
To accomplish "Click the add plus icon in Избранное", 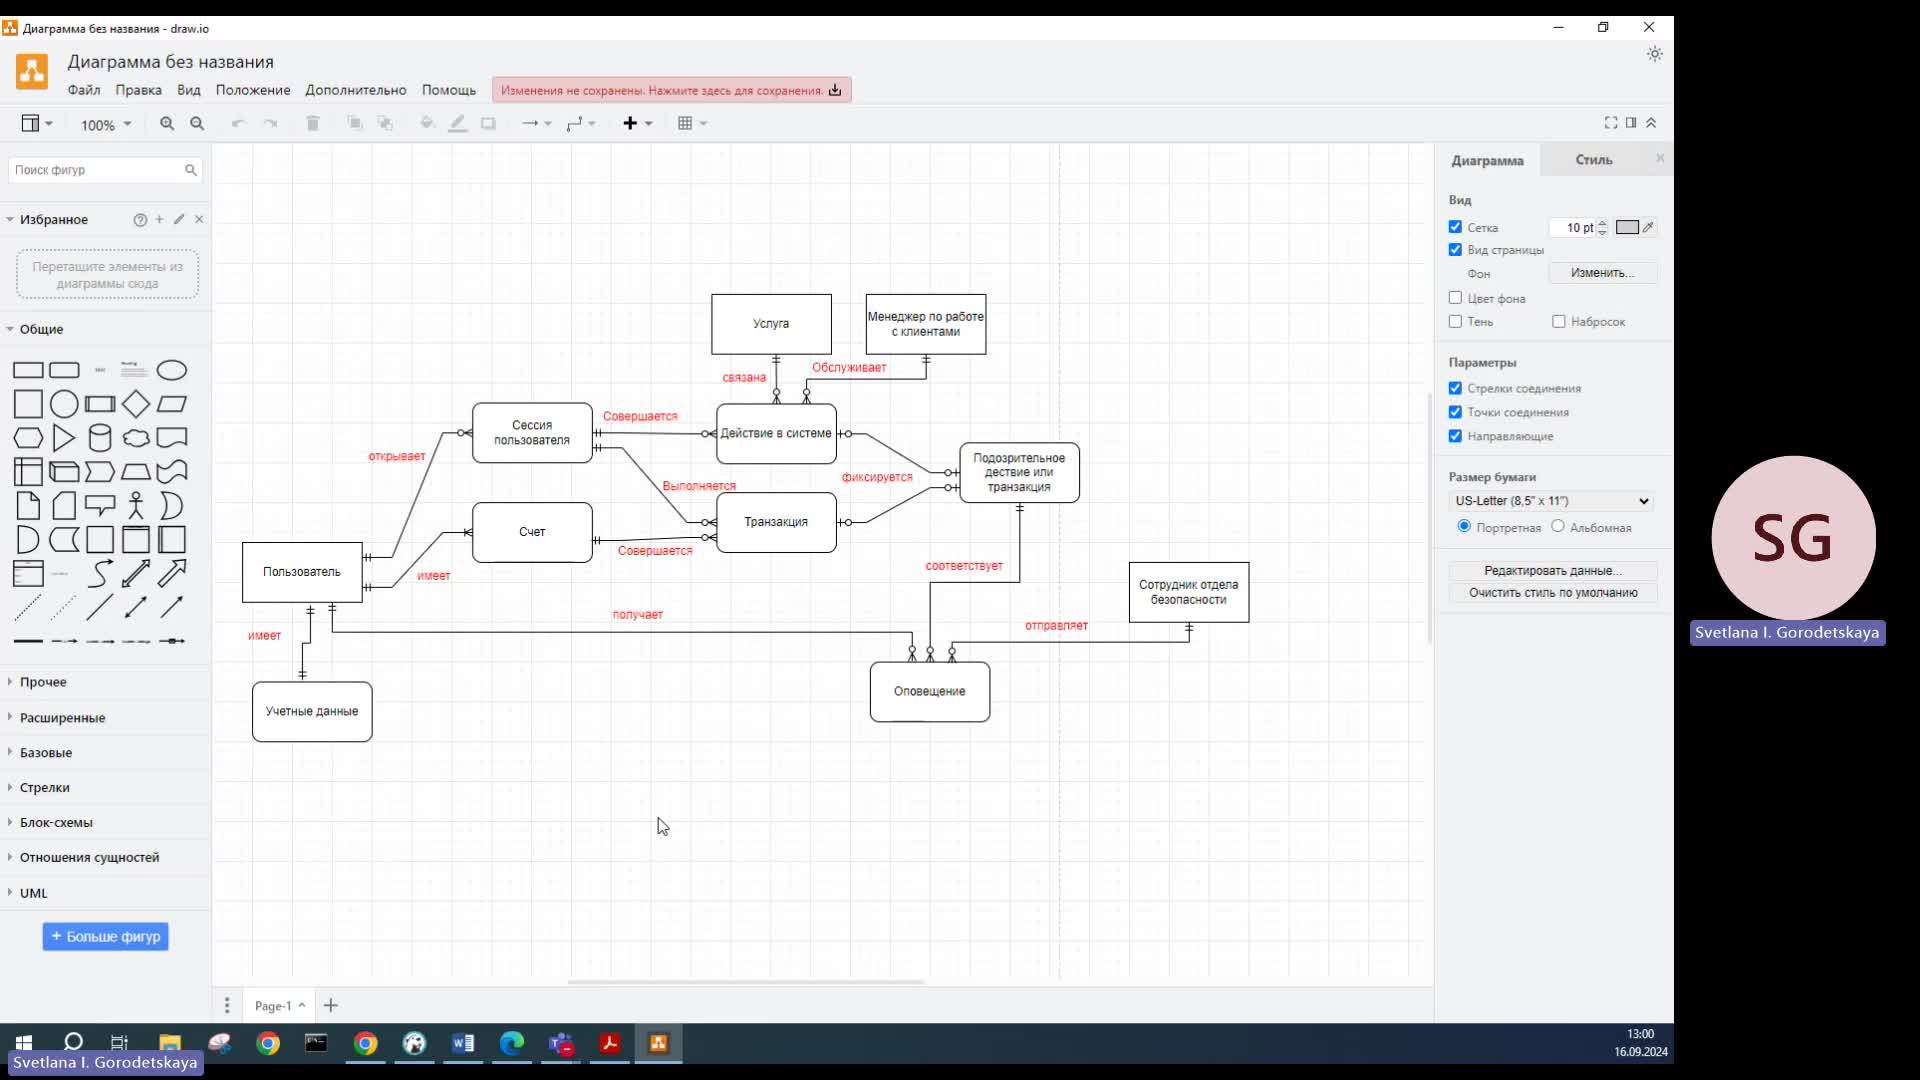I will pos(159,220).
